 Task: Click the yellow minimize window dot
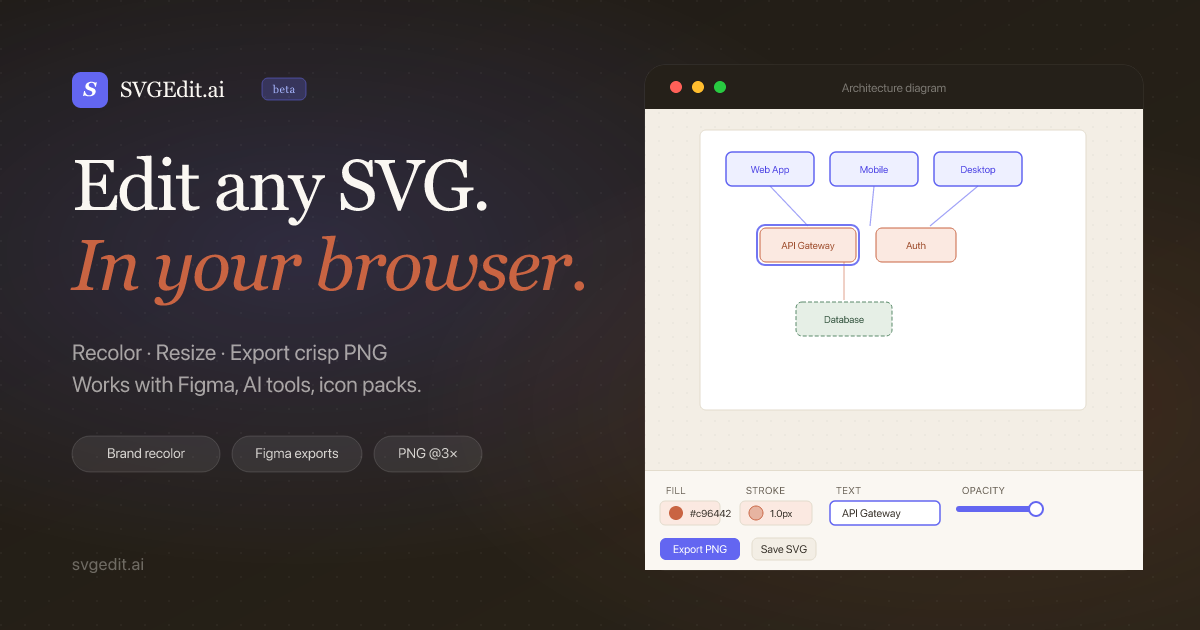[x=698, y=88]
